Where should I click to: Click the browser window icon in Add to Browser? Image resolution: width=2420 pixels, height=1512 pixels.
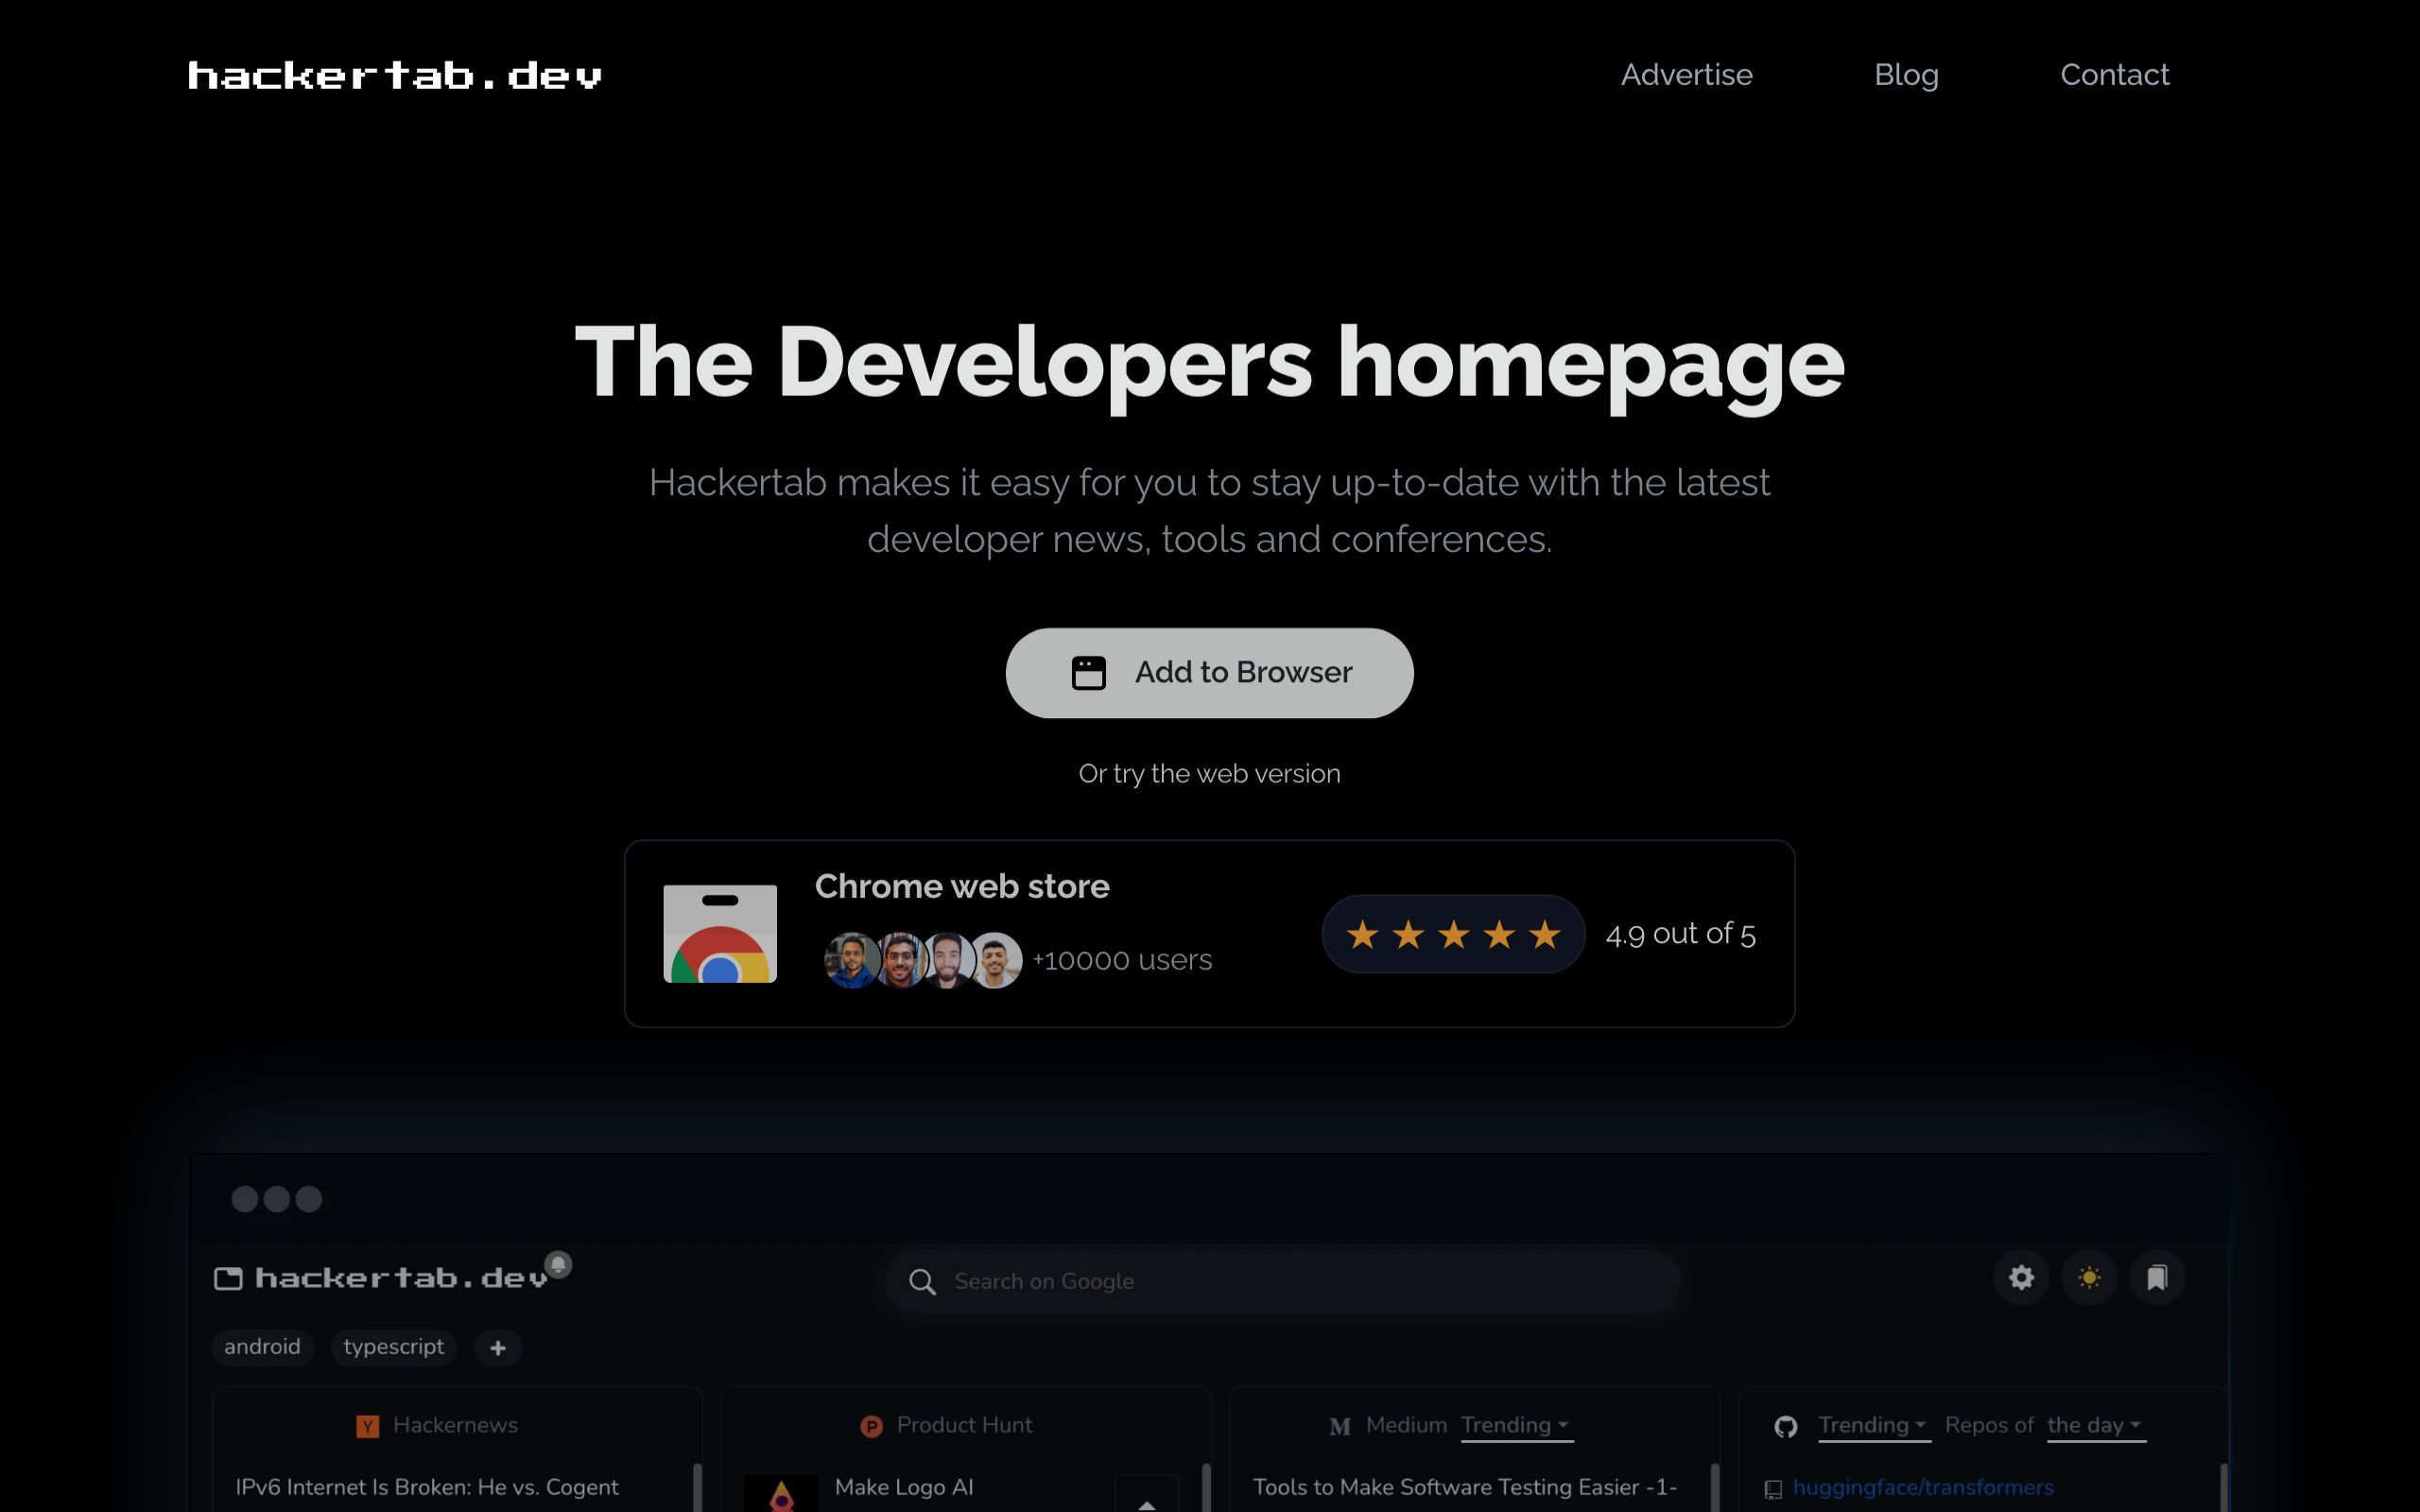1088,673
